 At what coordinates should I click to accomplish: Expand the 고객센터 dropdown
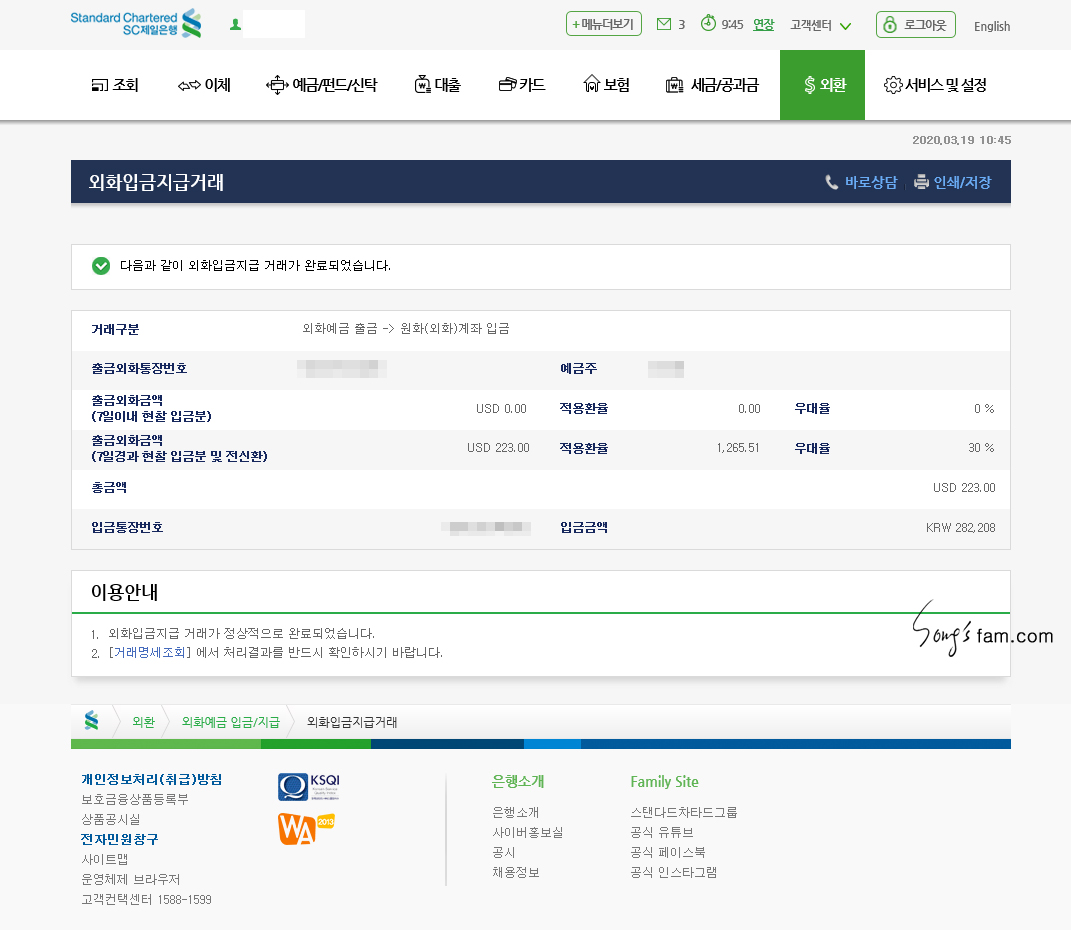click(x=820, y=26)
